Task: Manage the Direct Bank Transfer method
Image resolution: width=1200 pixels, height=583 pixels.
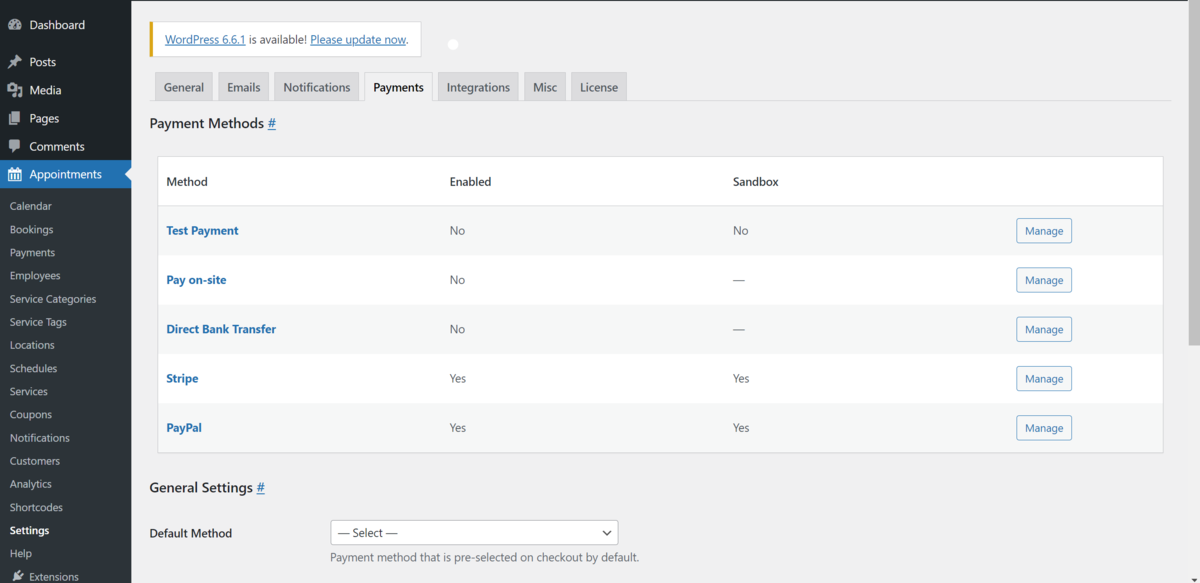Action: click(1044, 329)
